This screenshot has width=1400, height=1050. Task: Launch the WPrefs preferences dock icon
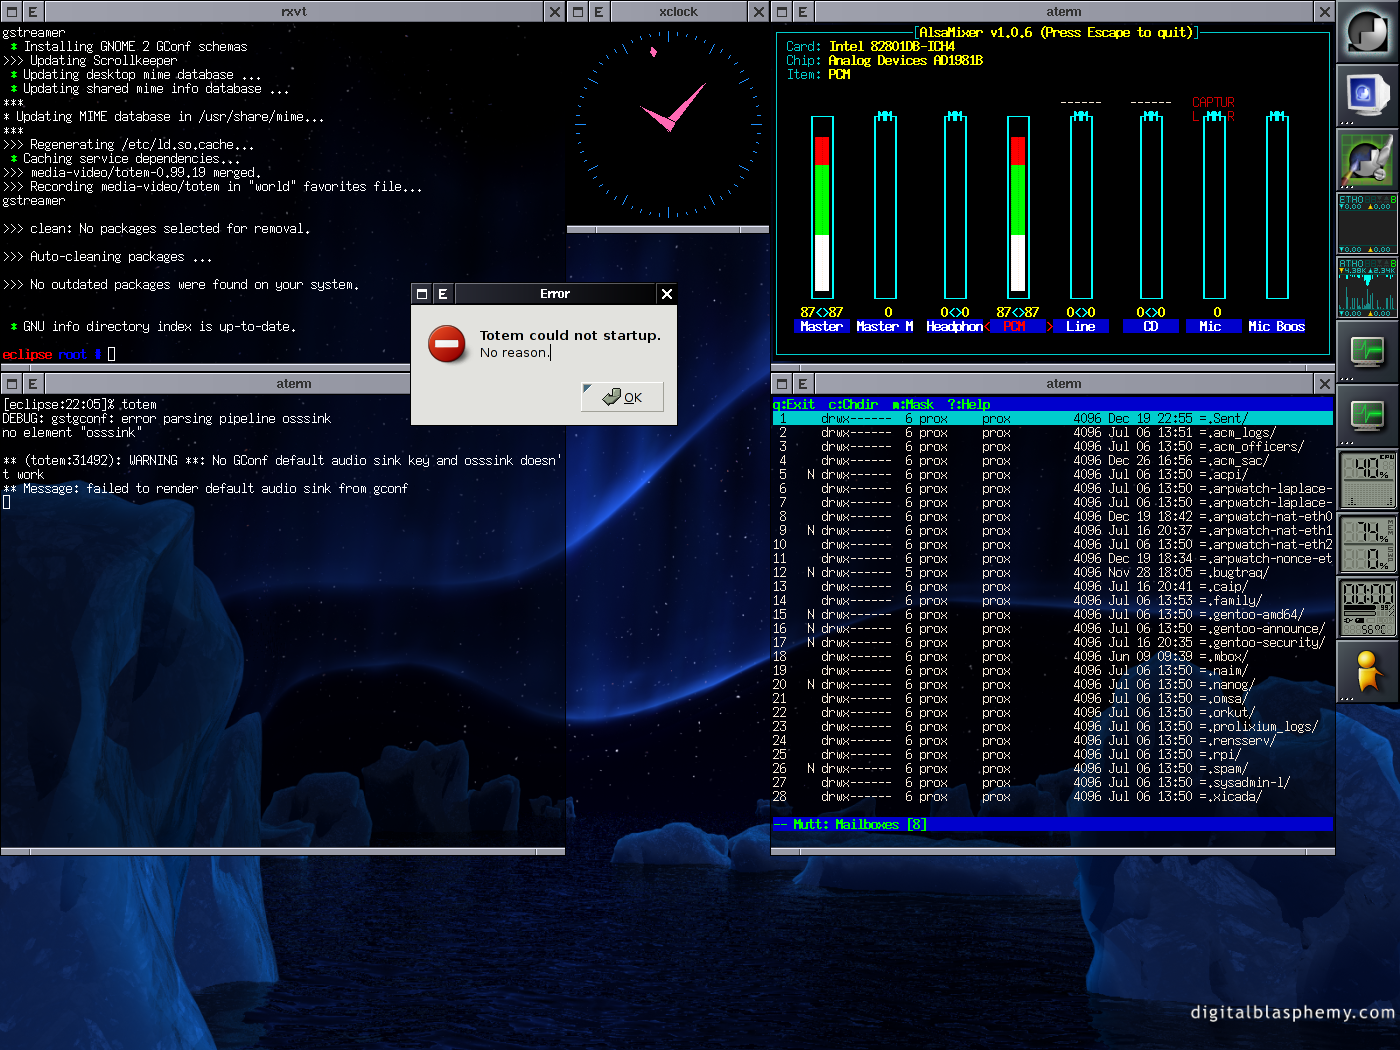pos(1367,160)
